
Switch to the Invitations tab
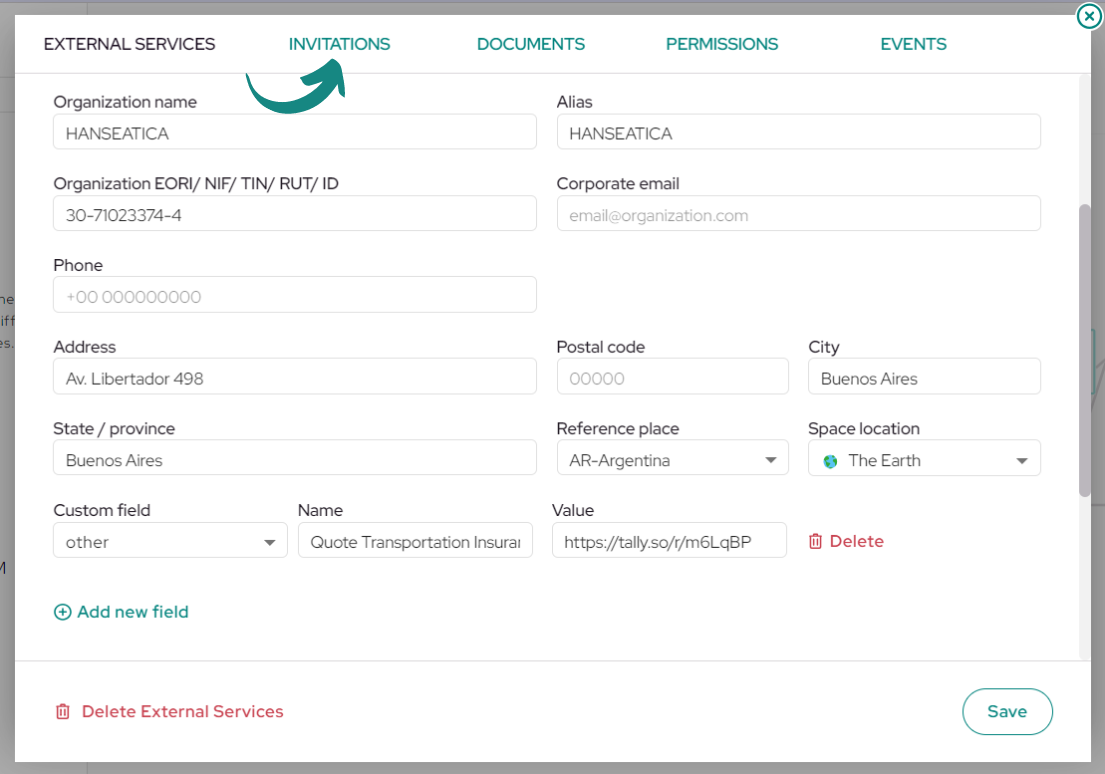pos(339,44)
